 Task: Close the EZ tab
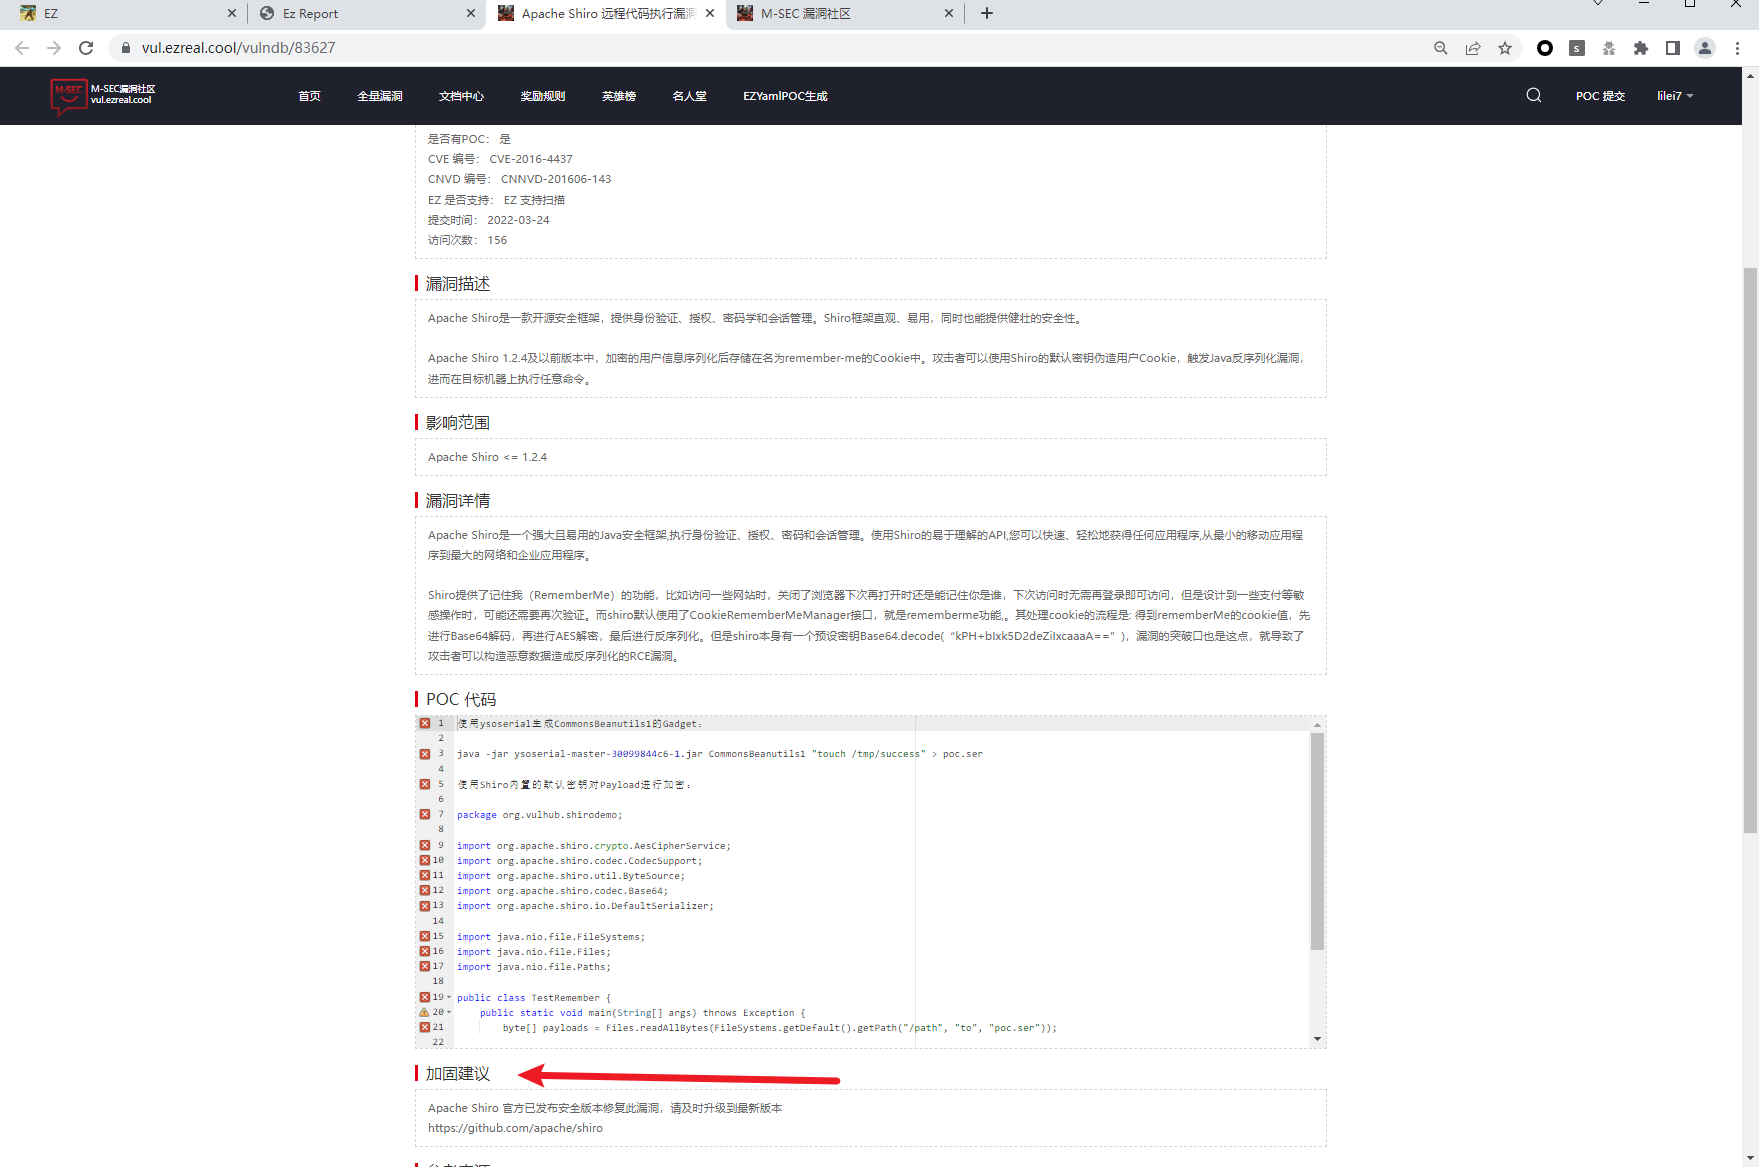click(232, 13)
